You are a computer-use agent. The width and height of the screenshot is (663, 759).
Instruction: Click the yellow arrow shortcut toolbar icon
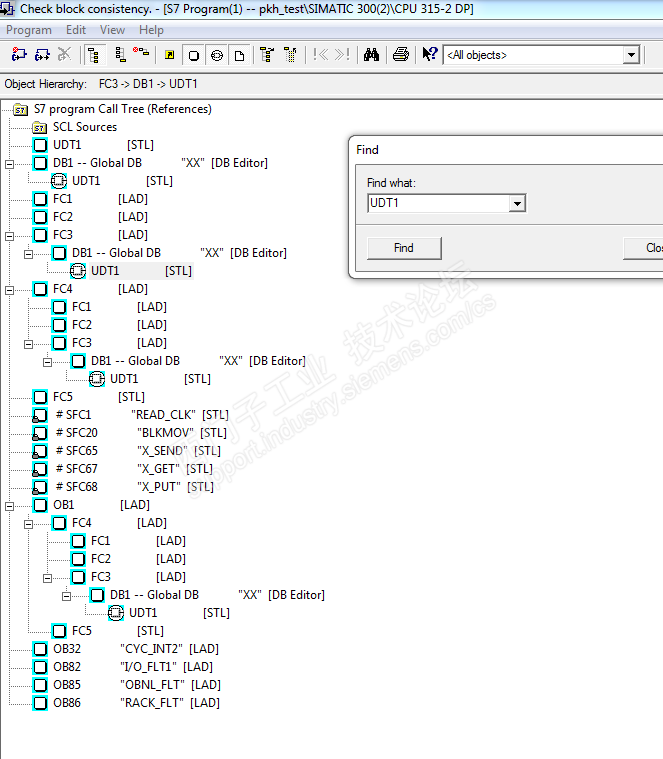169,55
